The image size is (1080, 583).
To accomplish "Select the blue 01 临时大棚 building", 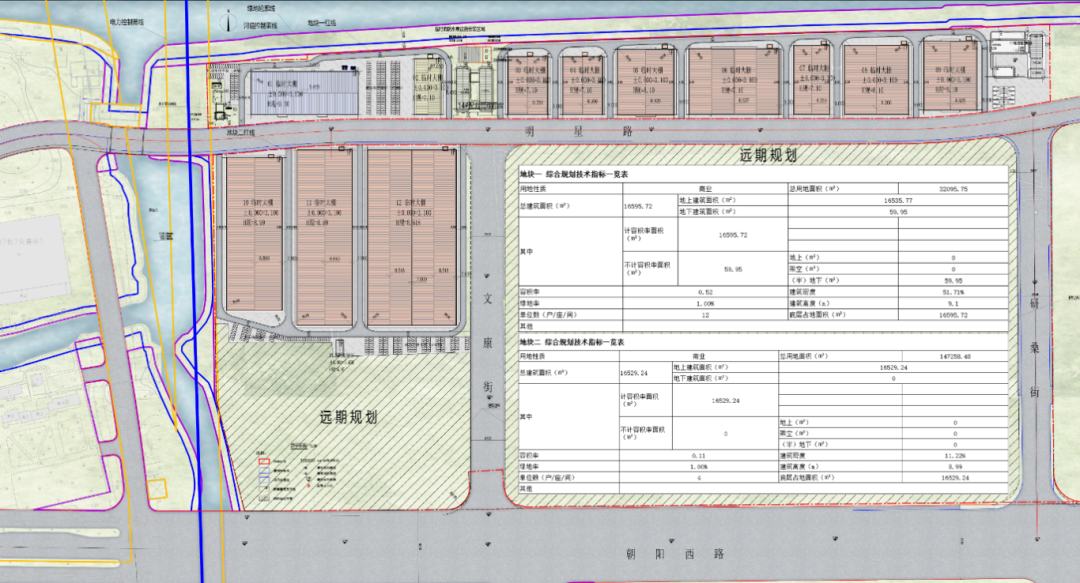I will 304,92.
